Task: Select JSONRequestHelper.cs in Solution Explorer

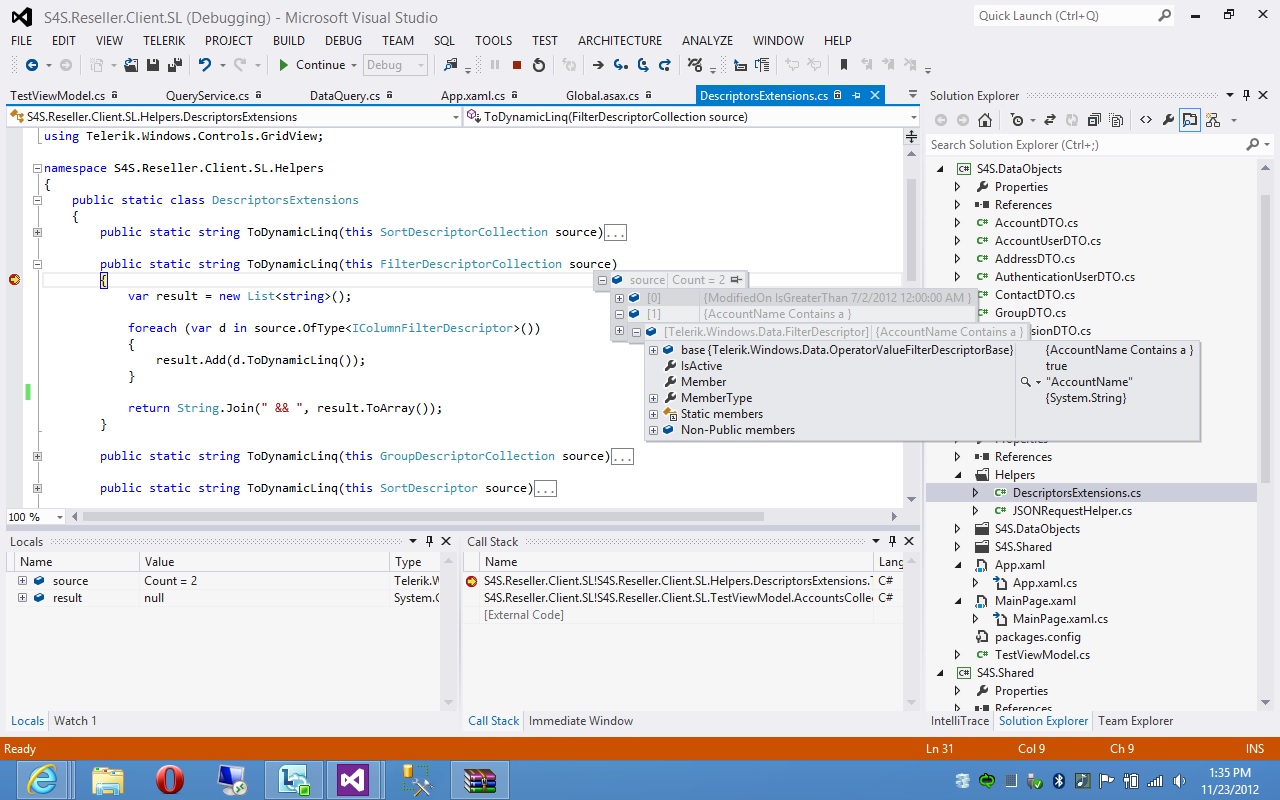Action: click(x=1072, y=511)
